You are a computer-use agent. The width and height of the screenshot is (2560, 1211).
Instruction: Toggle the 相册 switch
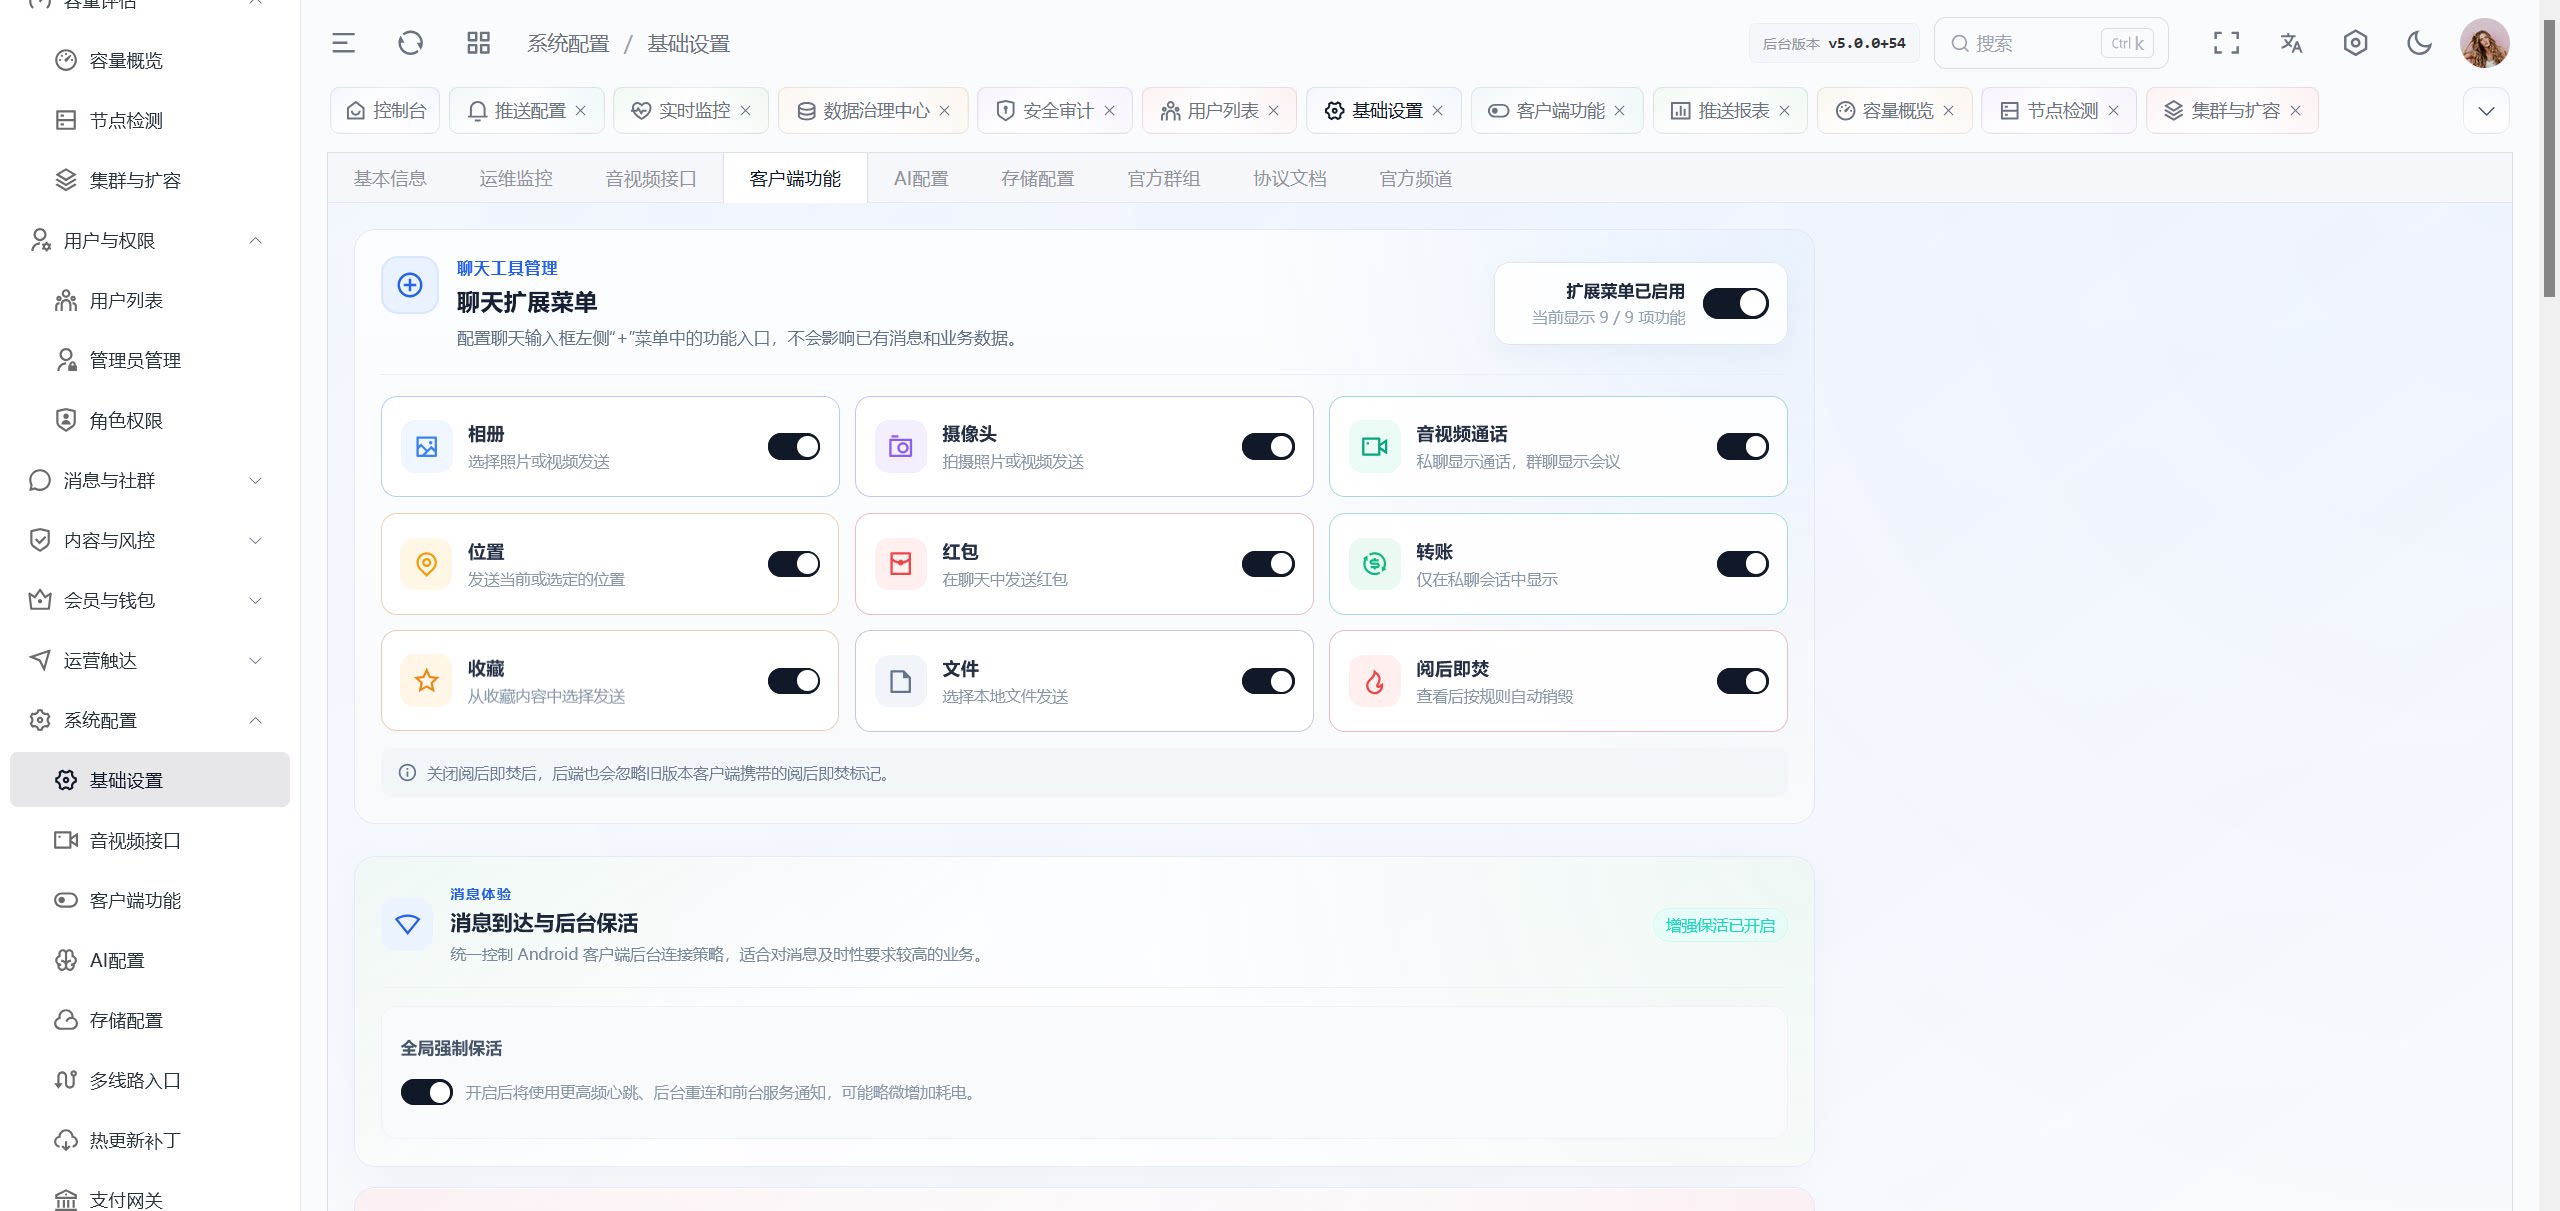point(794,446)
